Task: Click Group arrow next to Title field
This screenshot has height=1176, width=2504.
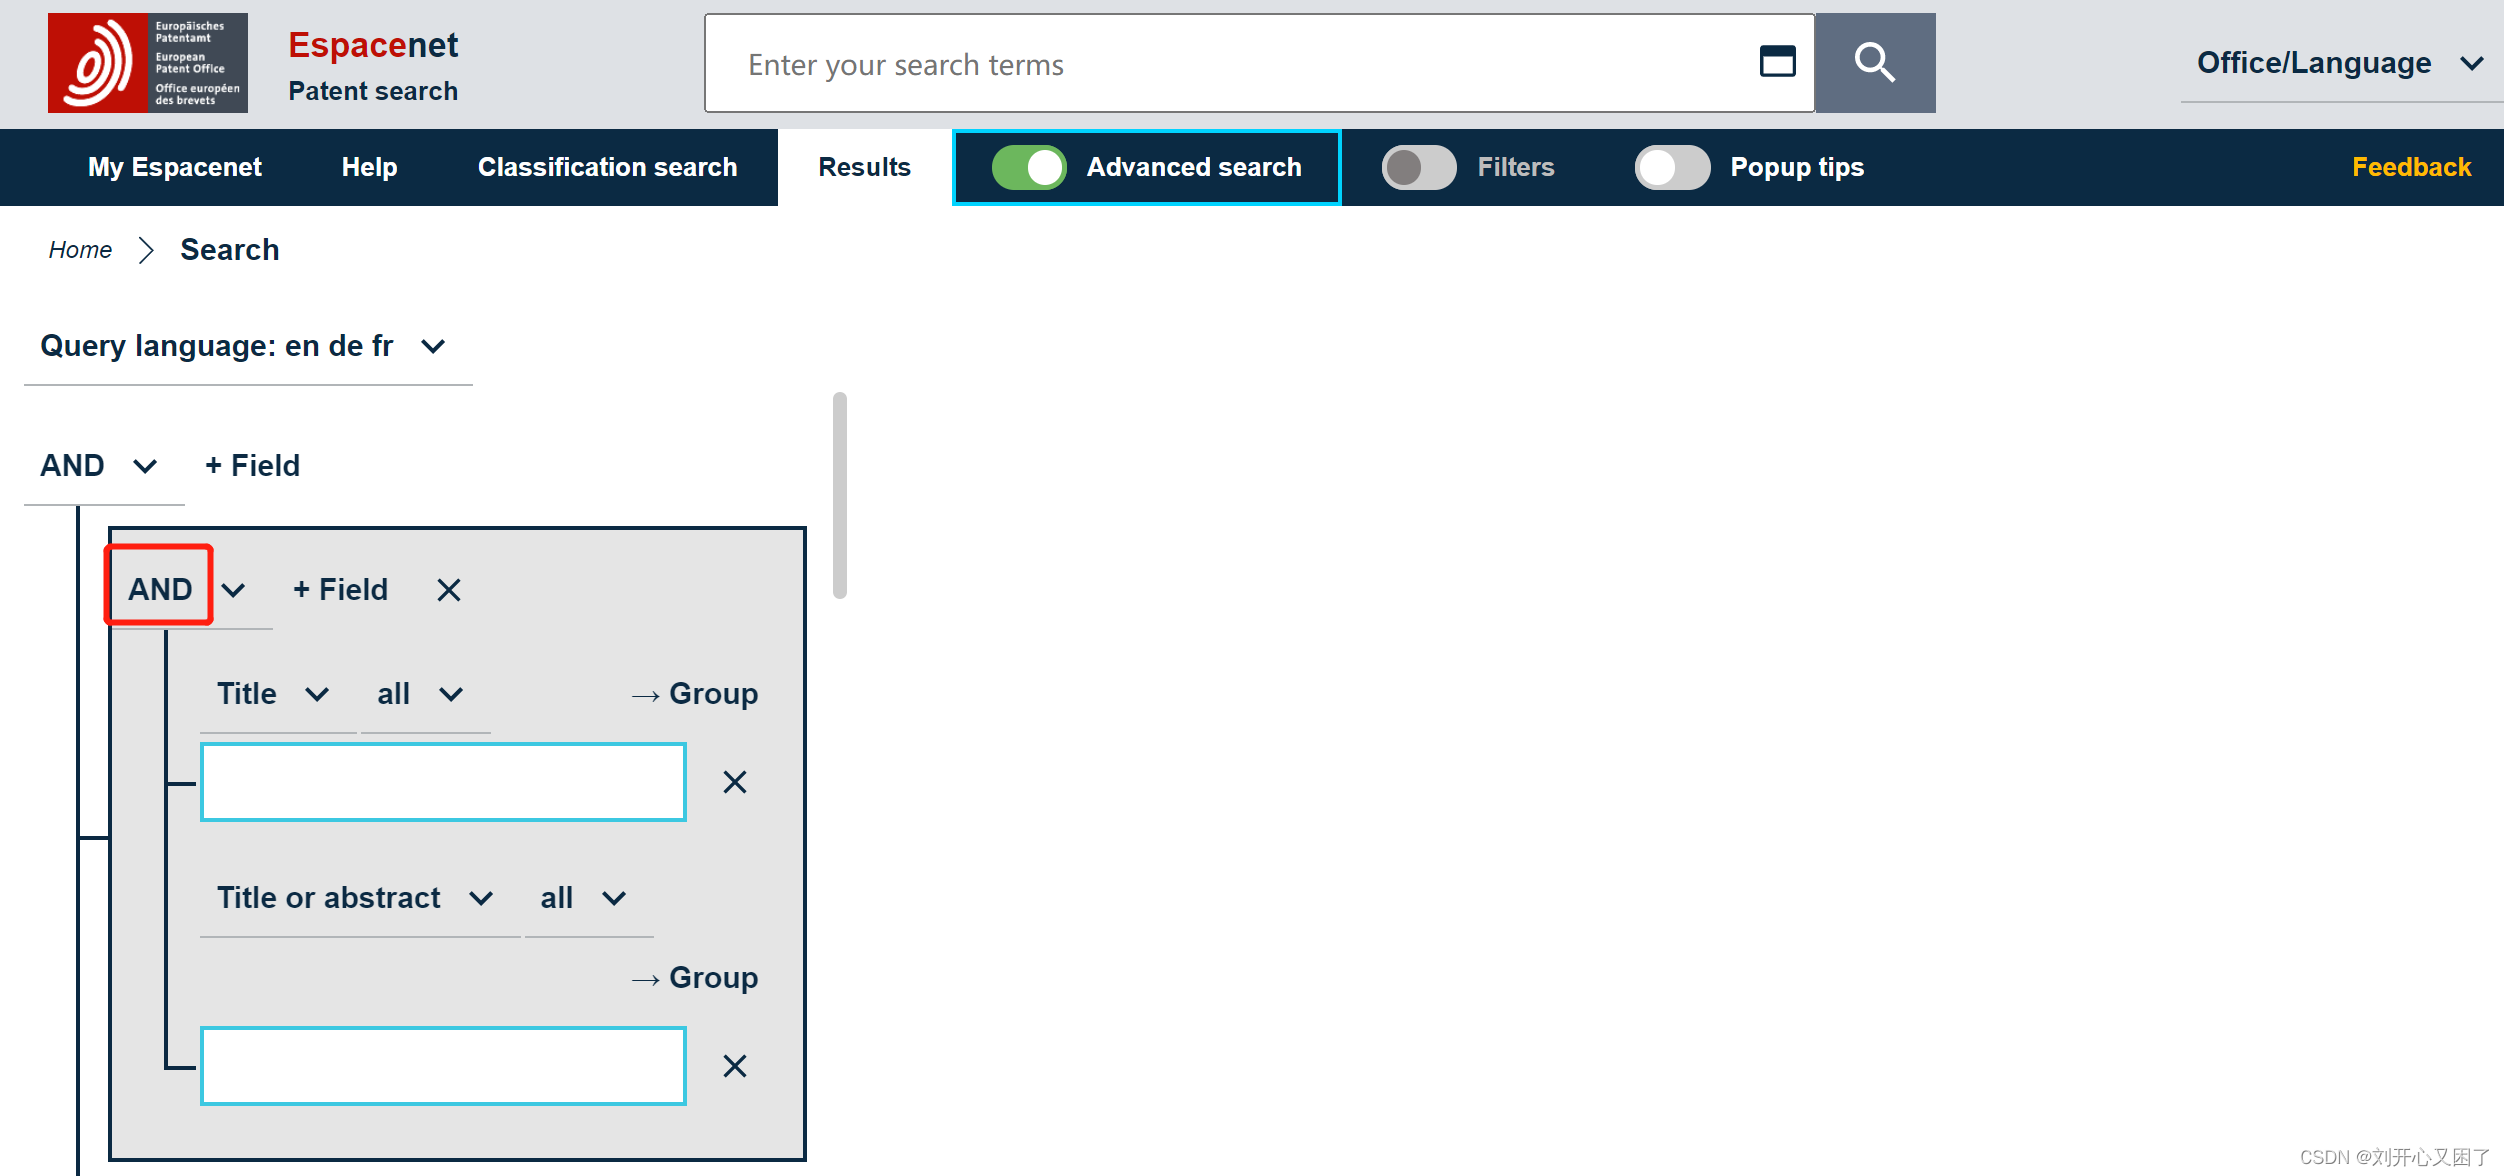Action: tap(695, 694)
